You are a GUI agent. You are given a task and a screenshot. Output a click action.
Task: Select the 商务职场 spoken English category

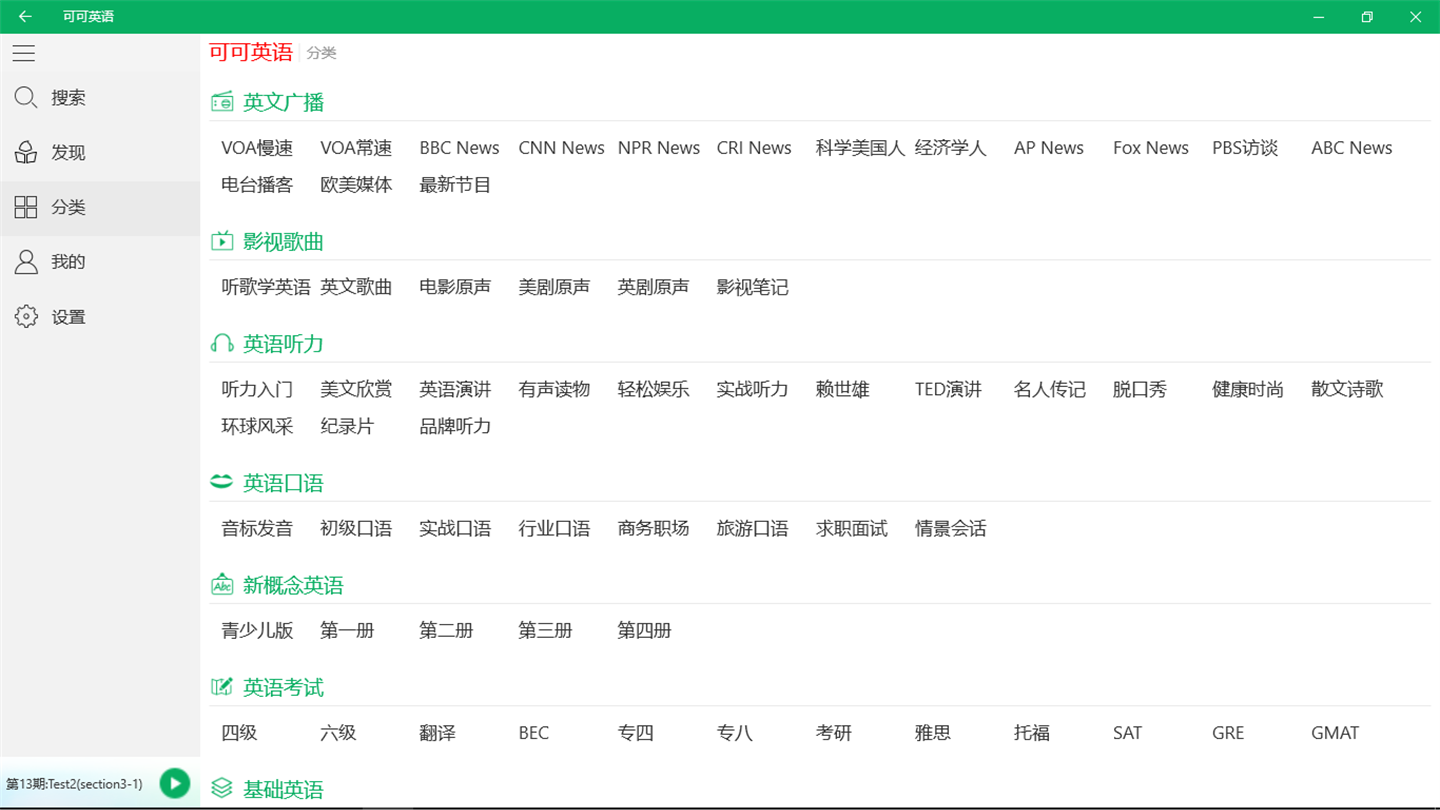653,529
